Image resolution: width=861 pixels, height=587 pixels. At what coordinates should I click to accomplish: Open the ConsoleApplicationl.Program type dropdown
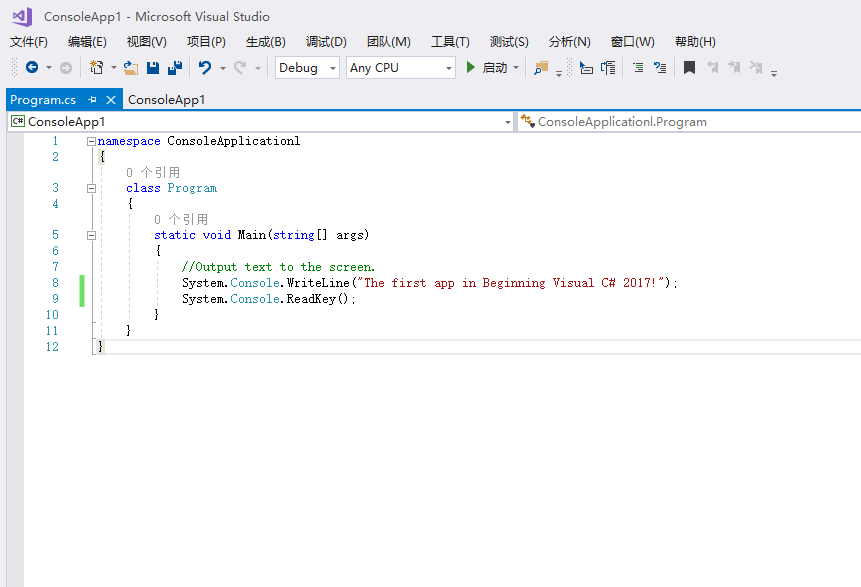(690, 122)
